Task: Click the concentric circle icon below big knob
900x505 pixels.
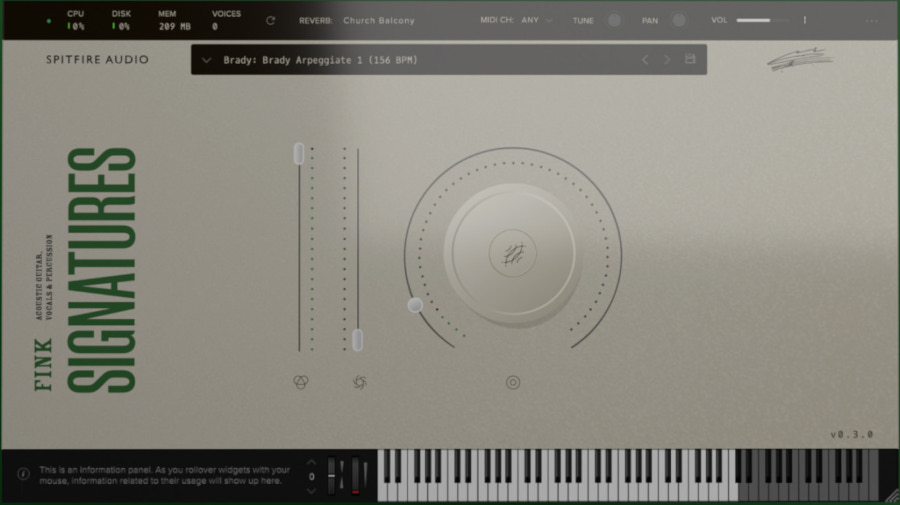Action: (x=513, y=382)
